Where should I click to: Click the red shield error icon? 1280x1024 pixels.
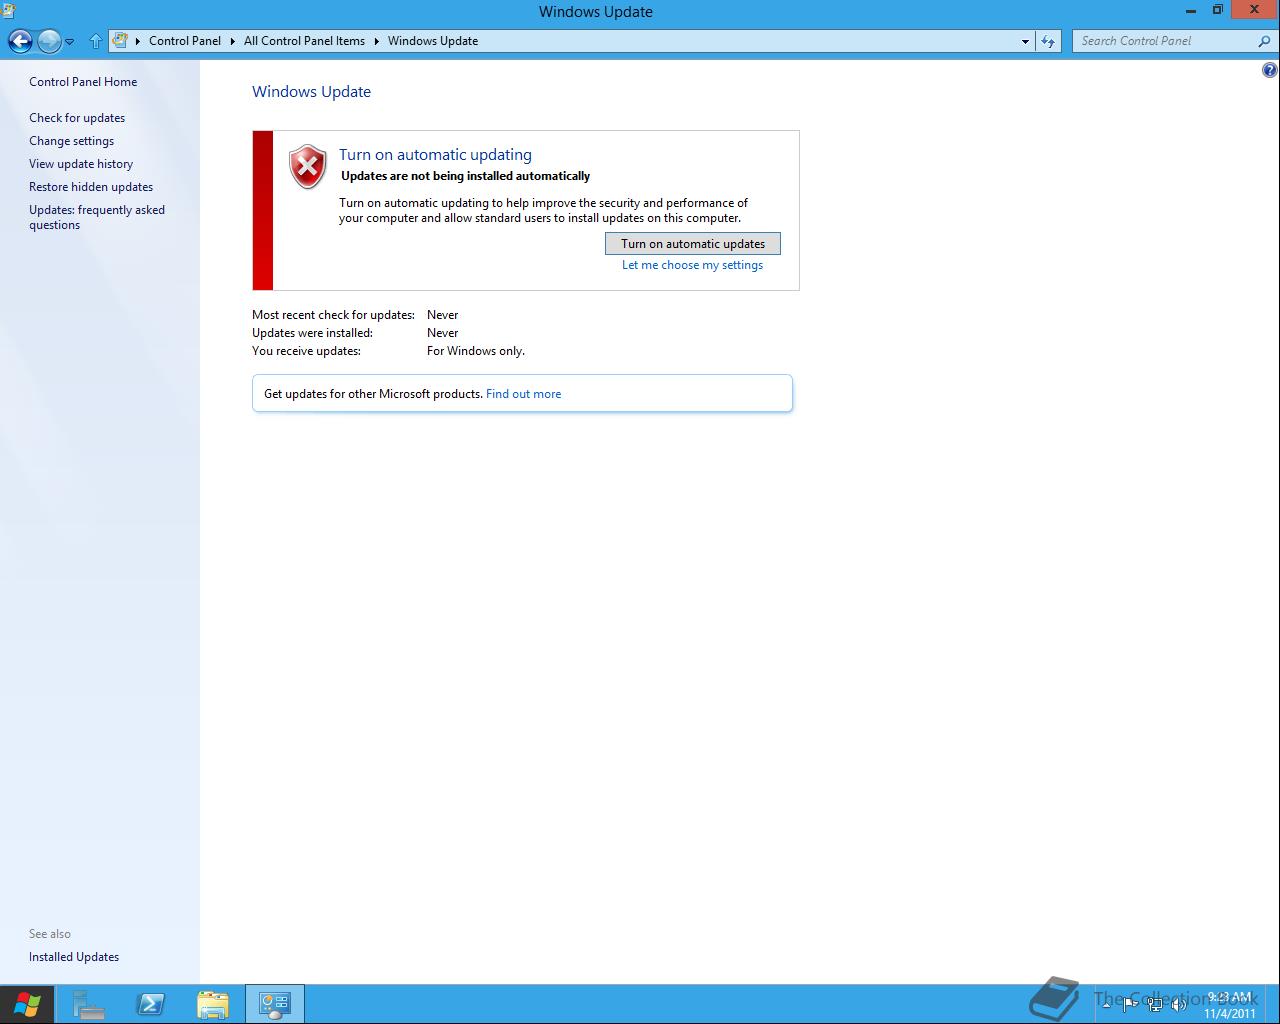308,167
